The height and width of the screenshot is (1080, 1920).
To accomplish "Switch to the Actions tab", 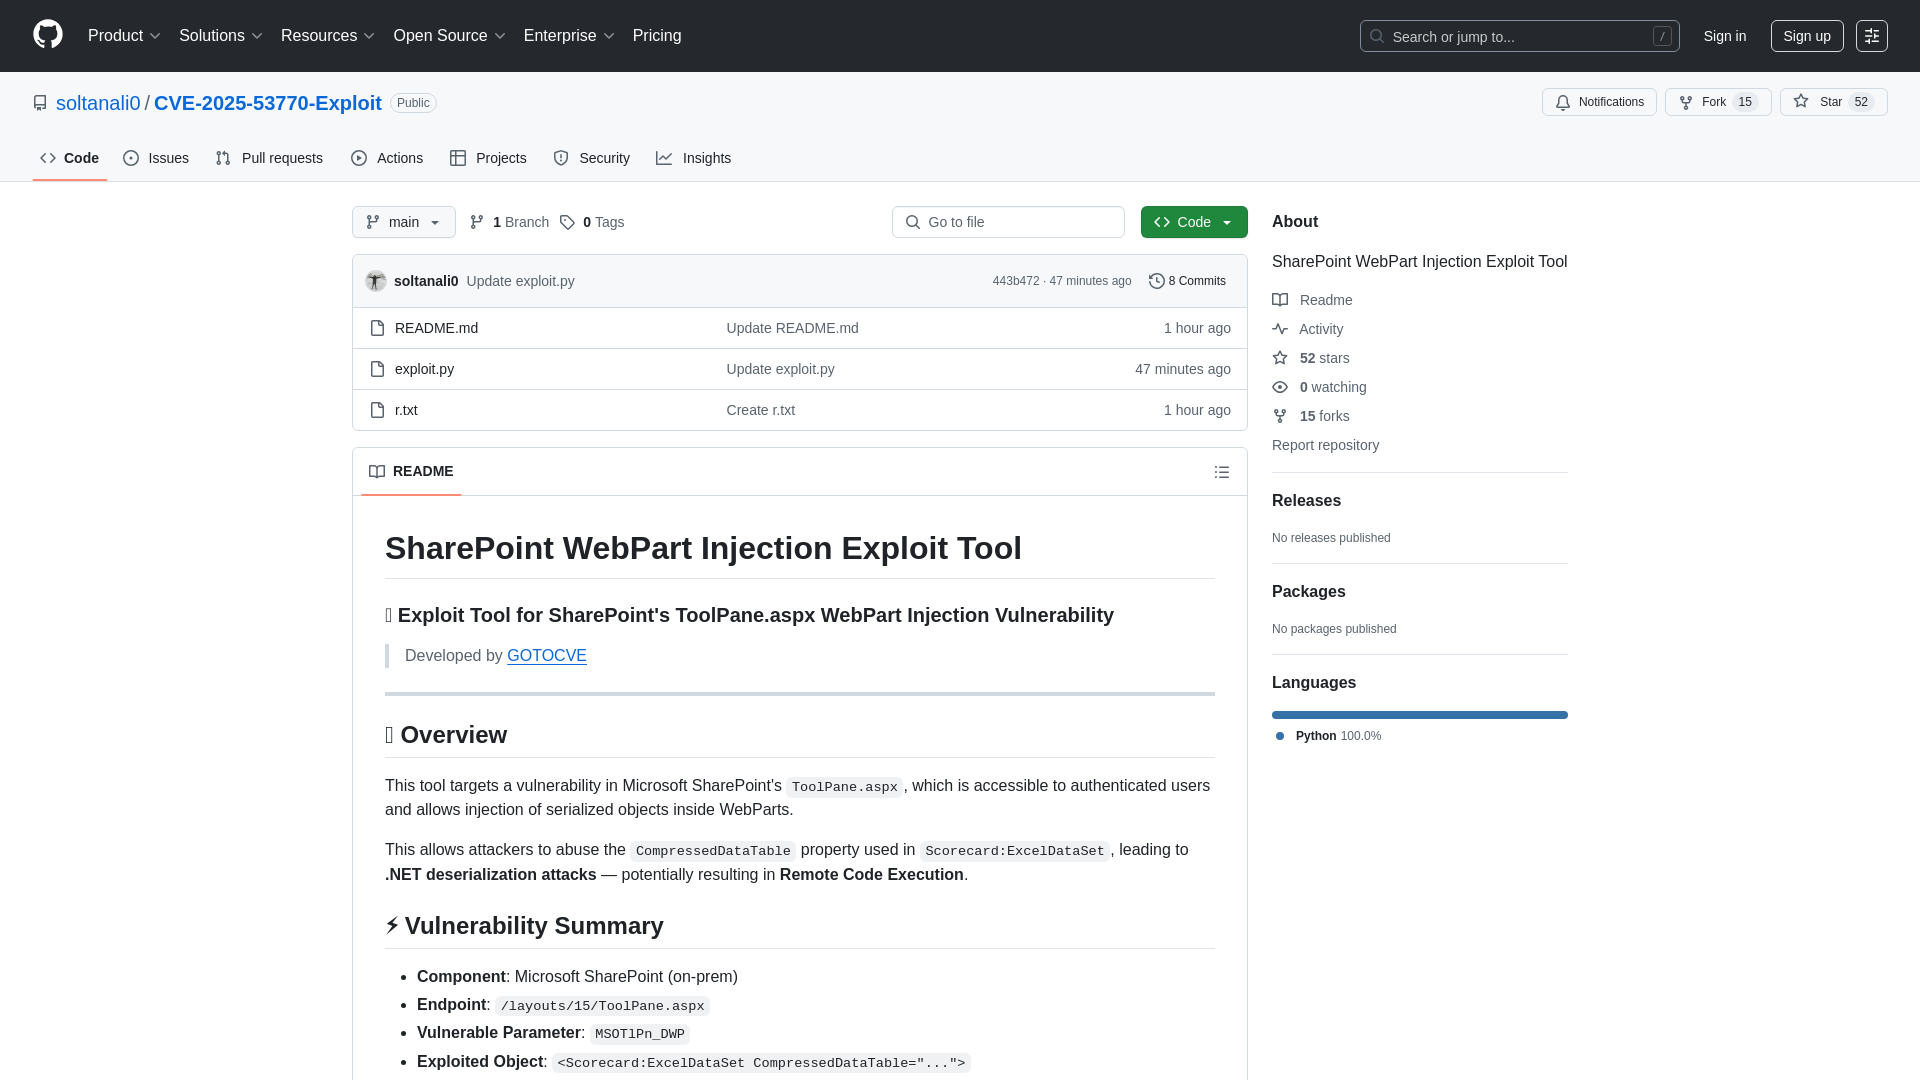I will [x=387, y=158].
